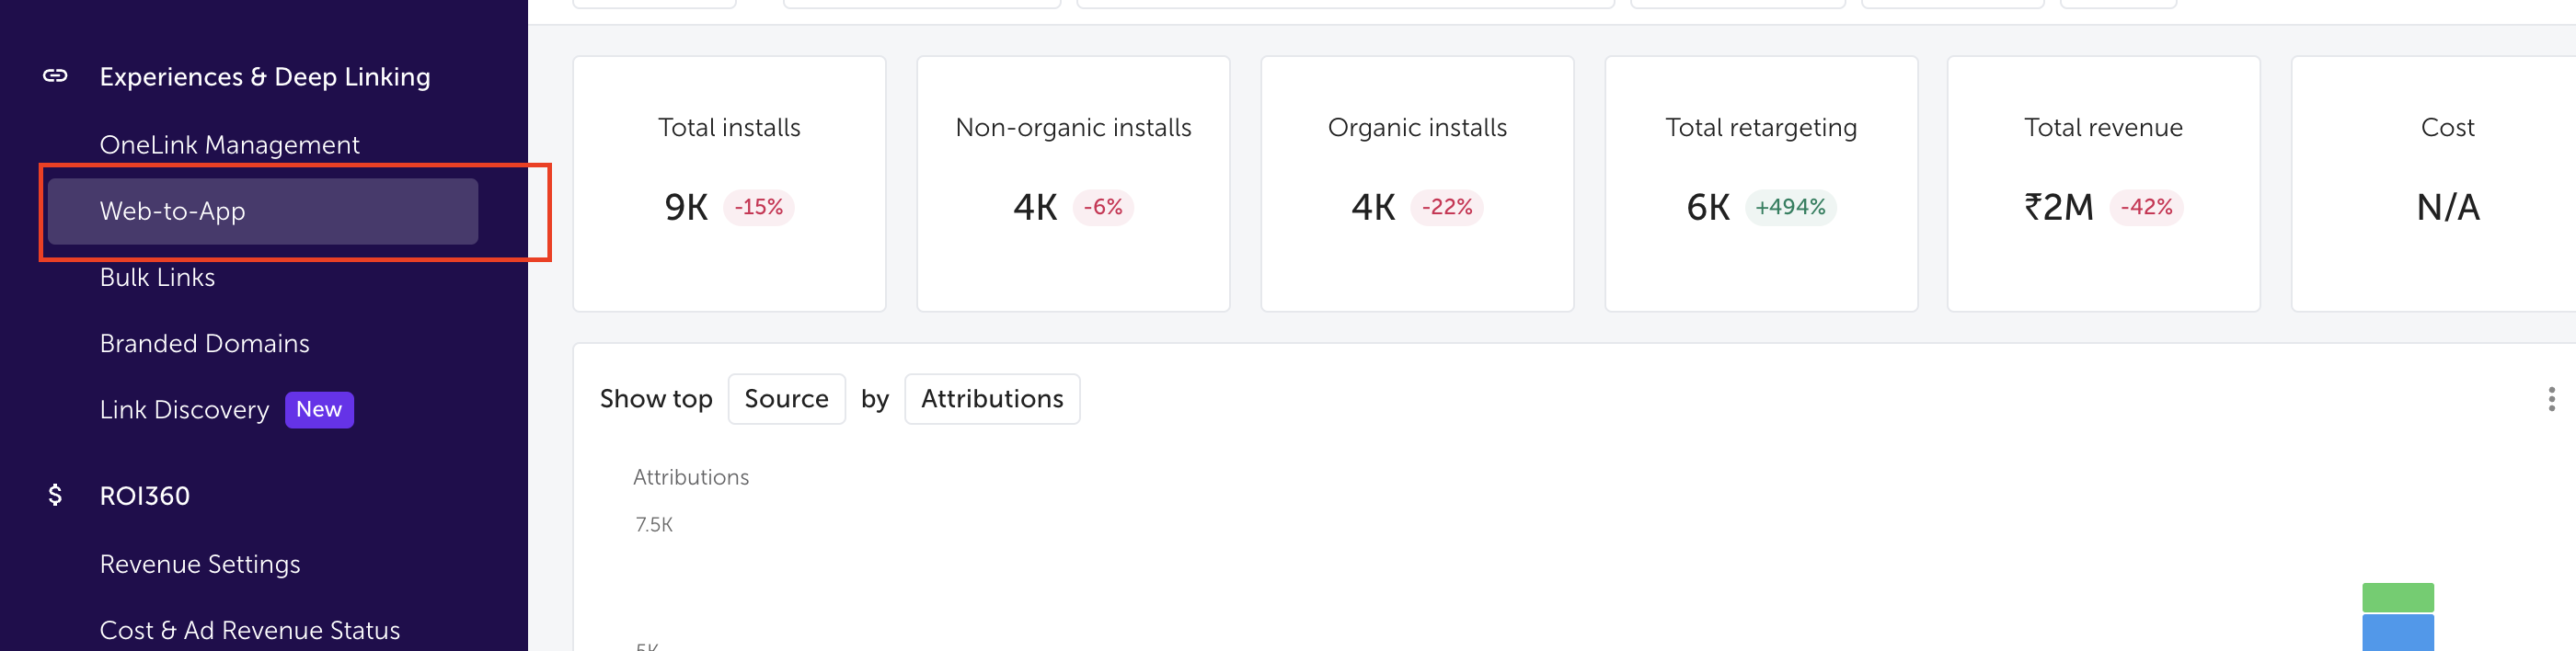Open the Attributions dropdown

tap(991, 399)
